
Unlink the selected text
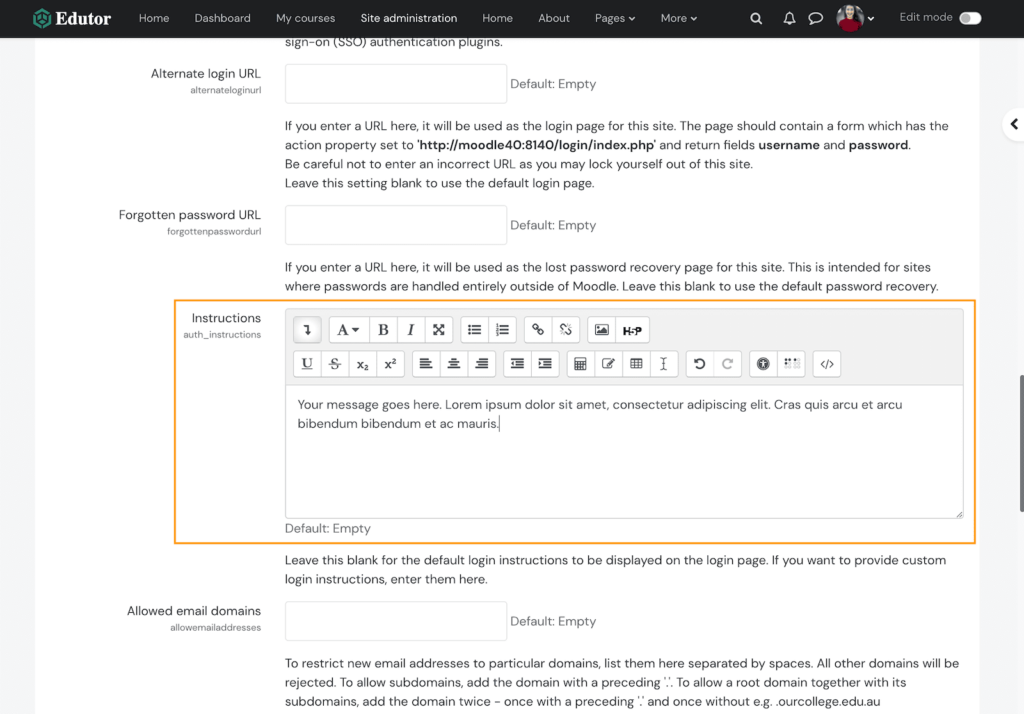(x=563, y=329)
